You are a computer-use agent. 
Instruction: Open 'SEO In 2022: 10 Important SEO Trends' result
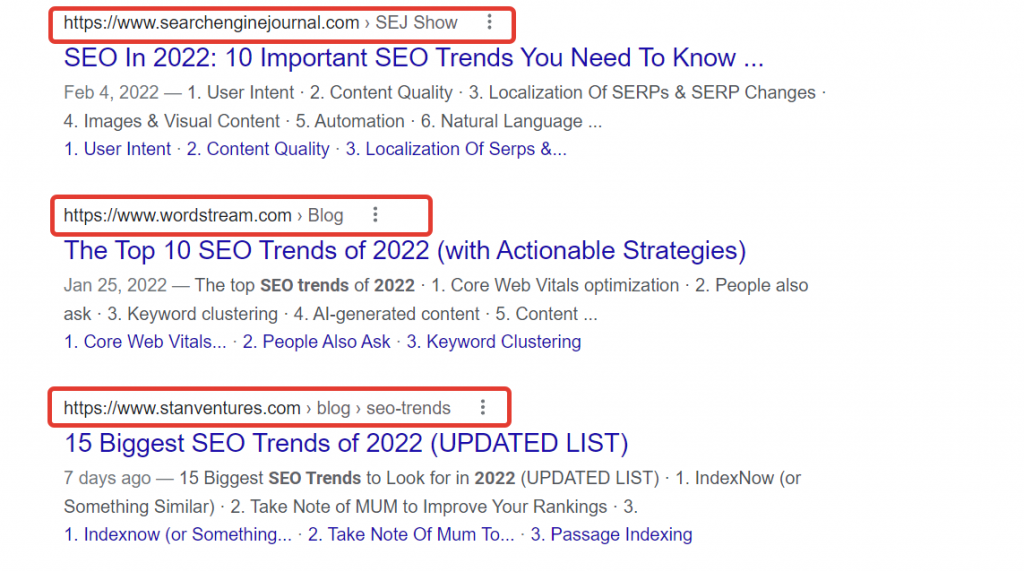(413, 57)
